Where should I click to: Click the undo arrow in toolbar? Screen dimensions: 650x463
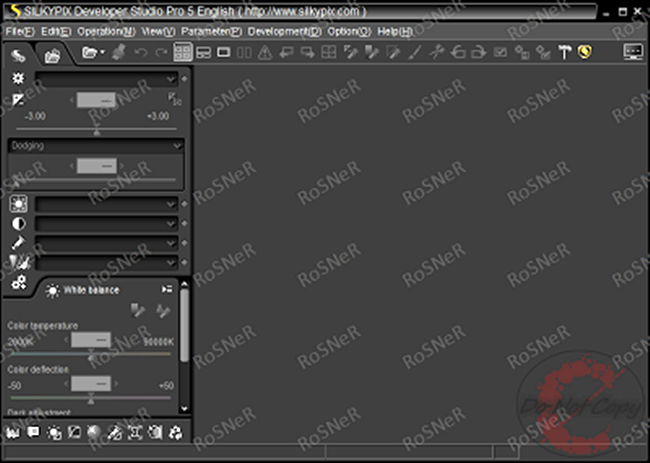click(x=140, y=52)
